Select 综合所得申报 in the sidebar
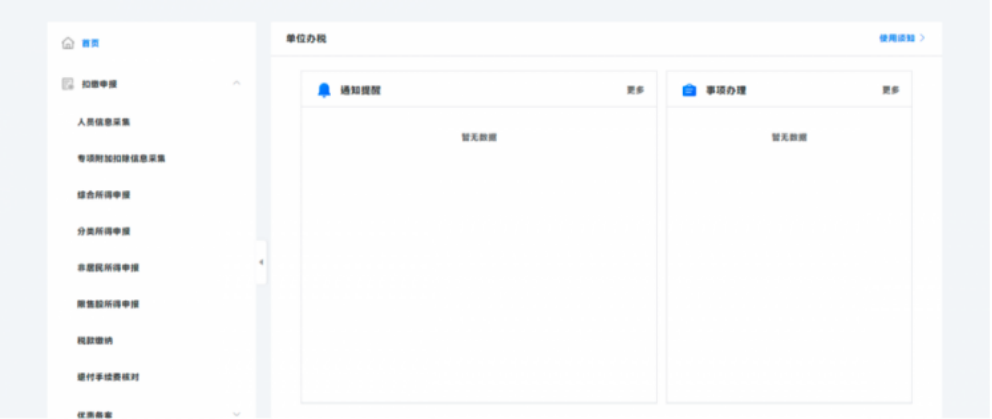Image resolution: width=992 pixels, height=419 pixels. click(x=104, y=195)
